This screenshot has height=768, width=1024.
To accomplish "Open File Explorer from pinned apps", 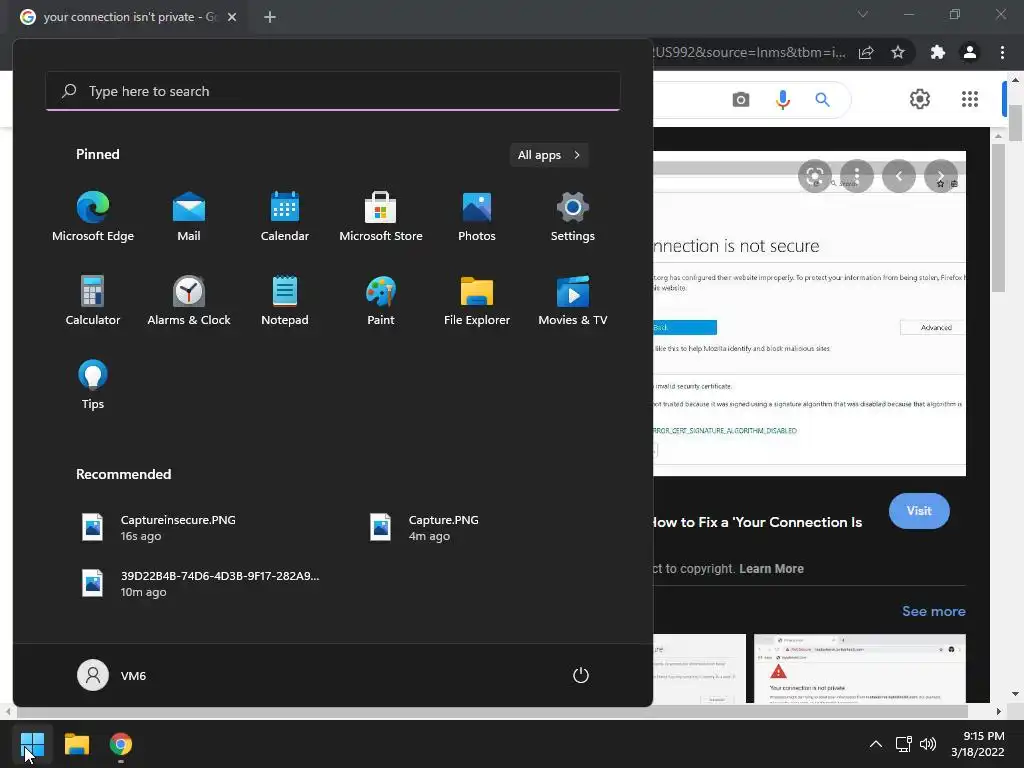I will click(x=477, y=301).
